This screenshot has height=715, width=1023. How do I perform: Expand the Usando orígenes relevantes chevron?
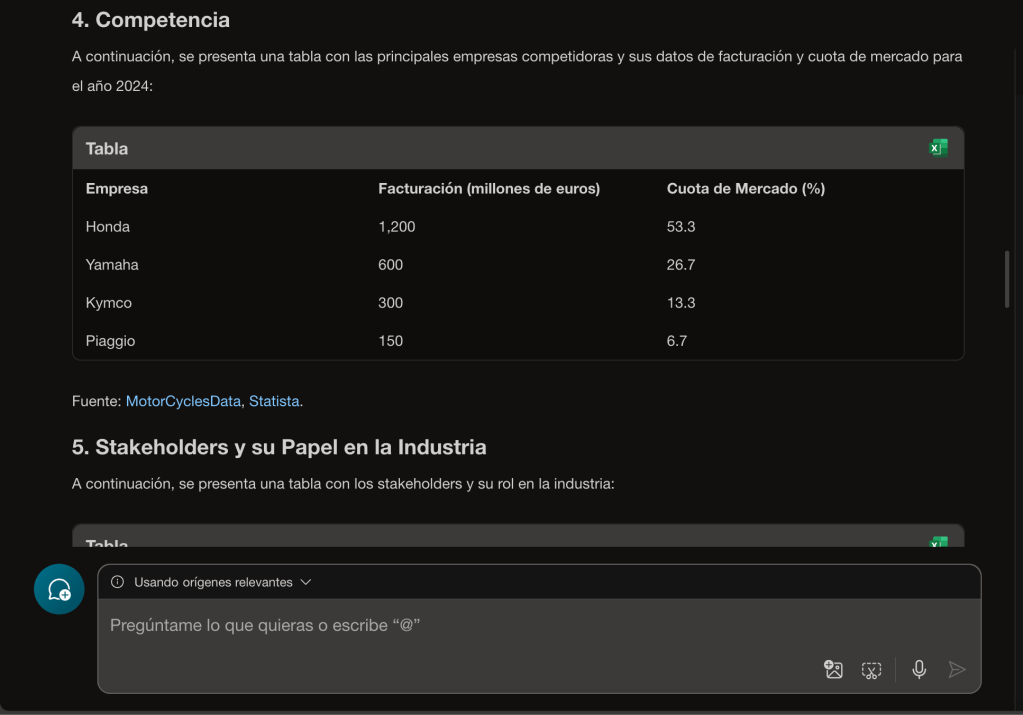[306, 582]
